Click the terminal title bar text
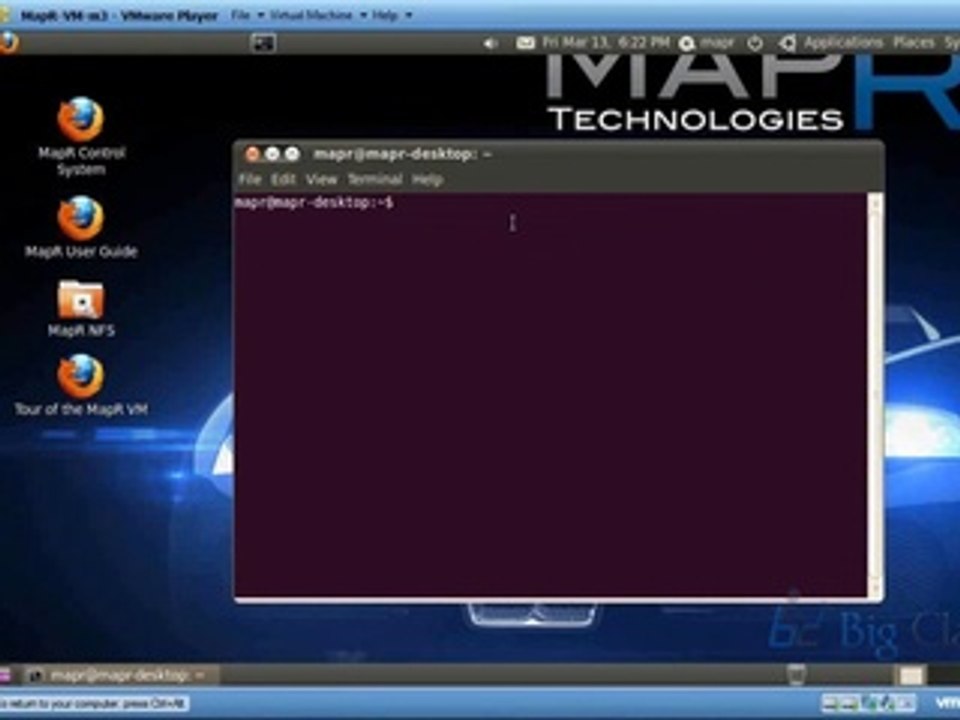The image size is (960, 720). (402, 154)
